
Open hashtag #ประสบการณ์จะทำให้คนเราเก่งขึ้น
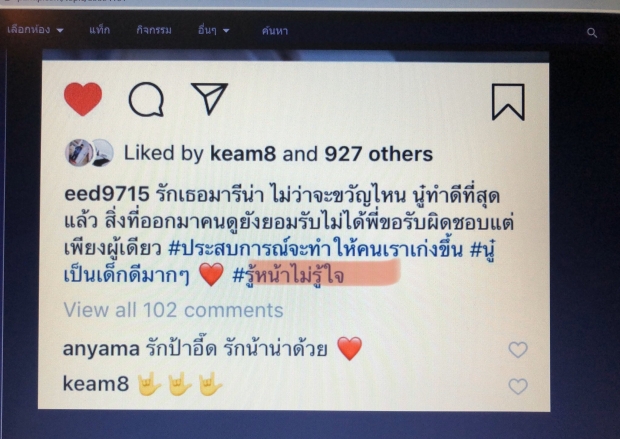pyautogui.click(x=315, y=248)
